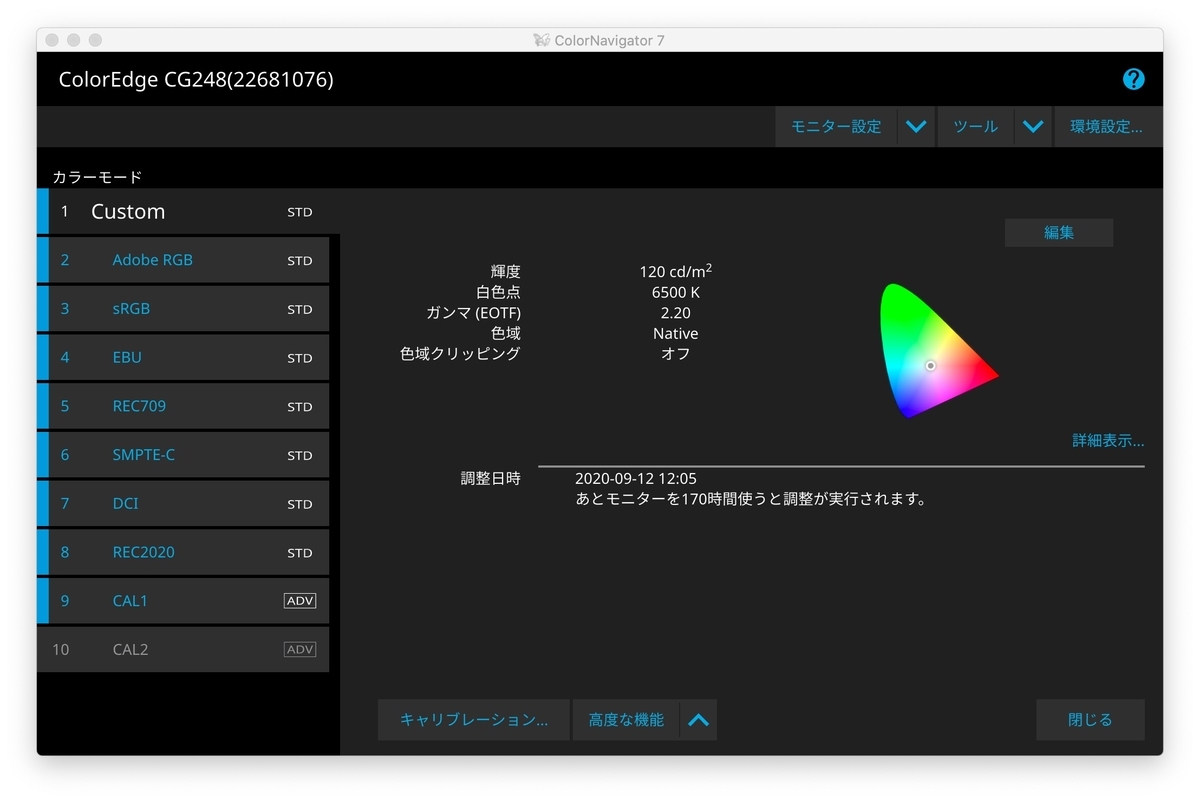Image resolution: width=1200 pixels, height=801 pixels.
Task: Click the ADV badge on CAL1
Action: [x=300, y=601]
